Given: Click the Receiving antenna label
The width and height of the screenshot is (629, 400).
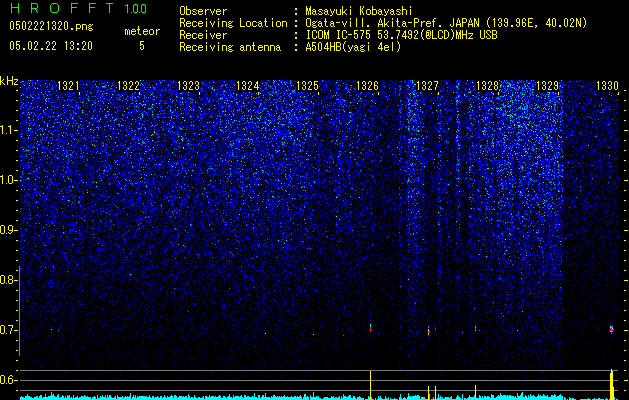Looking at the screenshot, I should click(x=230, y=47).
